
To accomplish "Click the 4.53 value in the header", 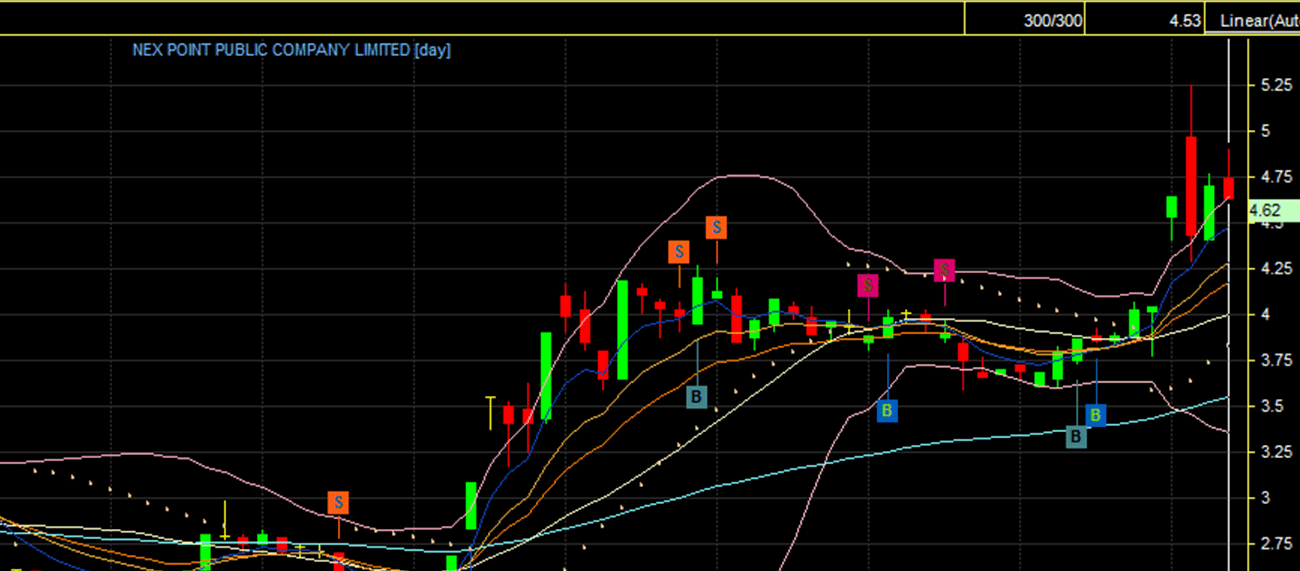I will 1144,20.
